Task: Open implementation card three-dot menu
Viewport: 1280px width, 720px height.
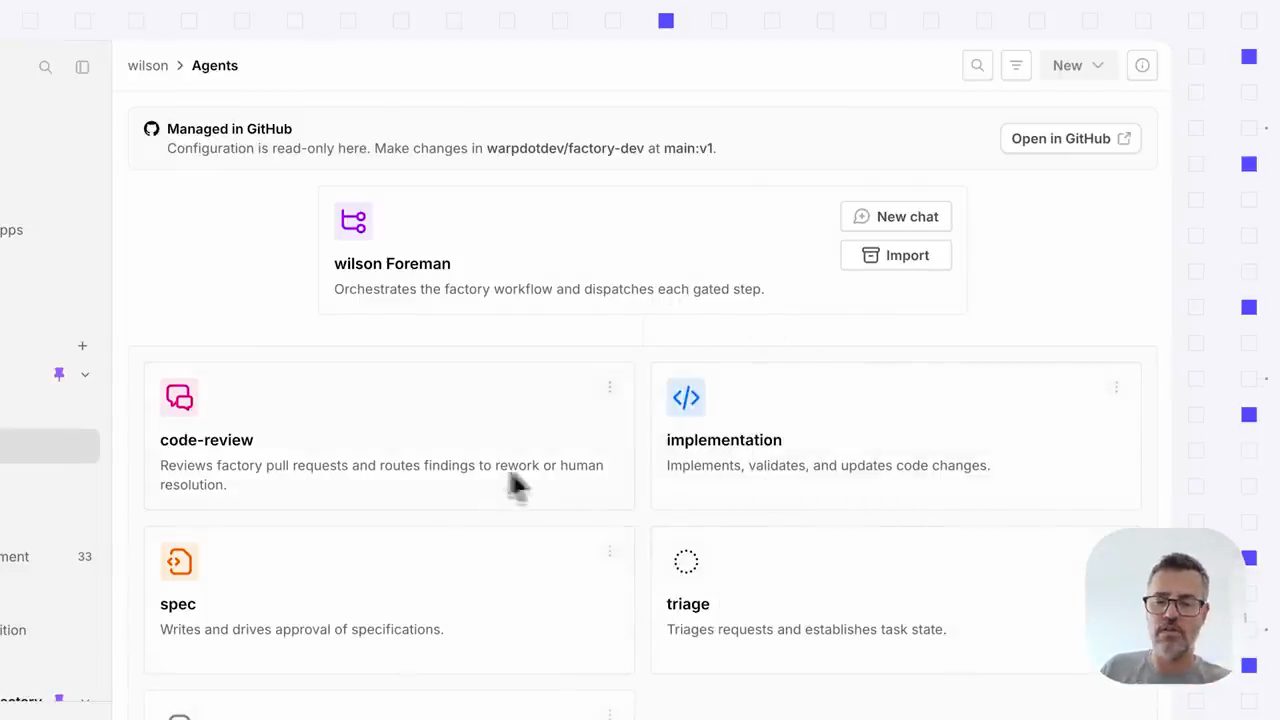Action: [x=1116, y=387]
